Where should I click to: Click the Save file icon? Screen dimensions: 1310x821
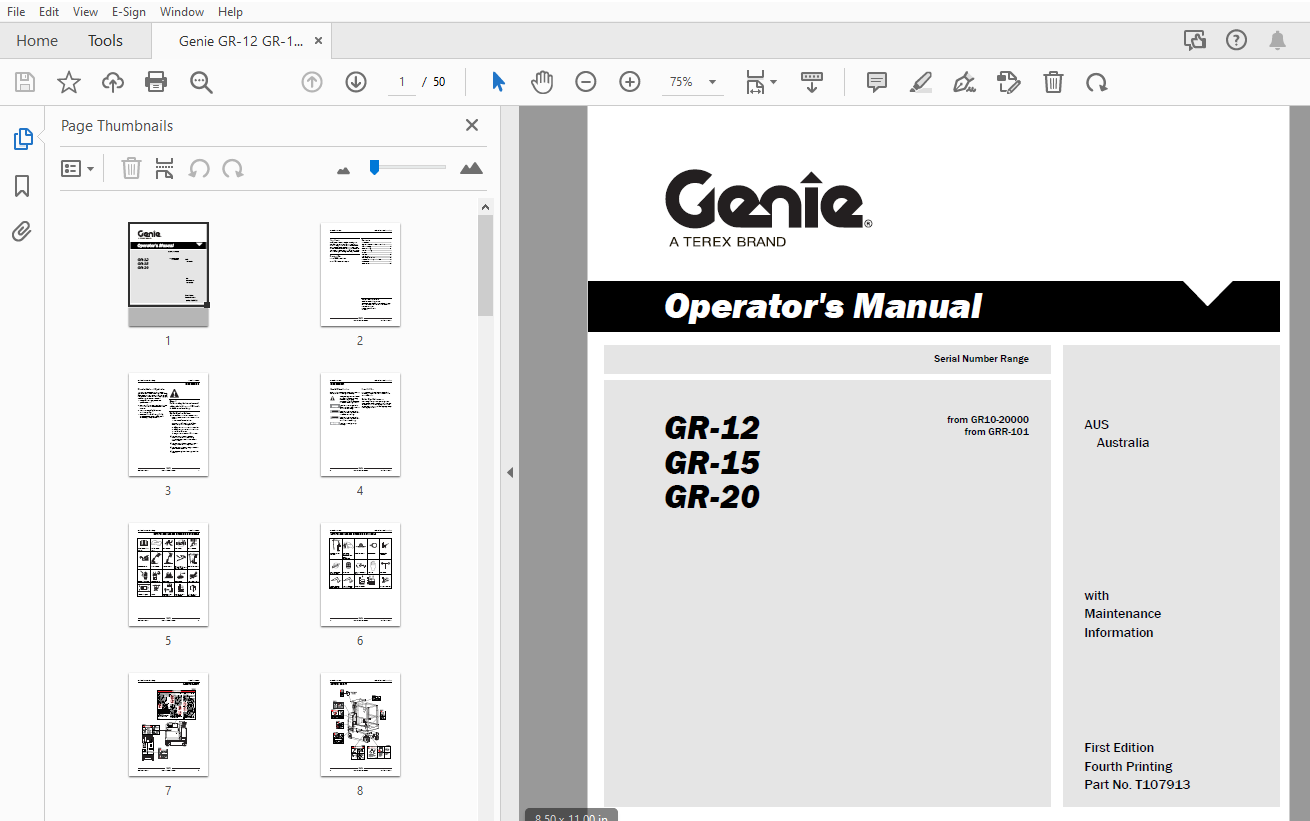click(25, 82)
